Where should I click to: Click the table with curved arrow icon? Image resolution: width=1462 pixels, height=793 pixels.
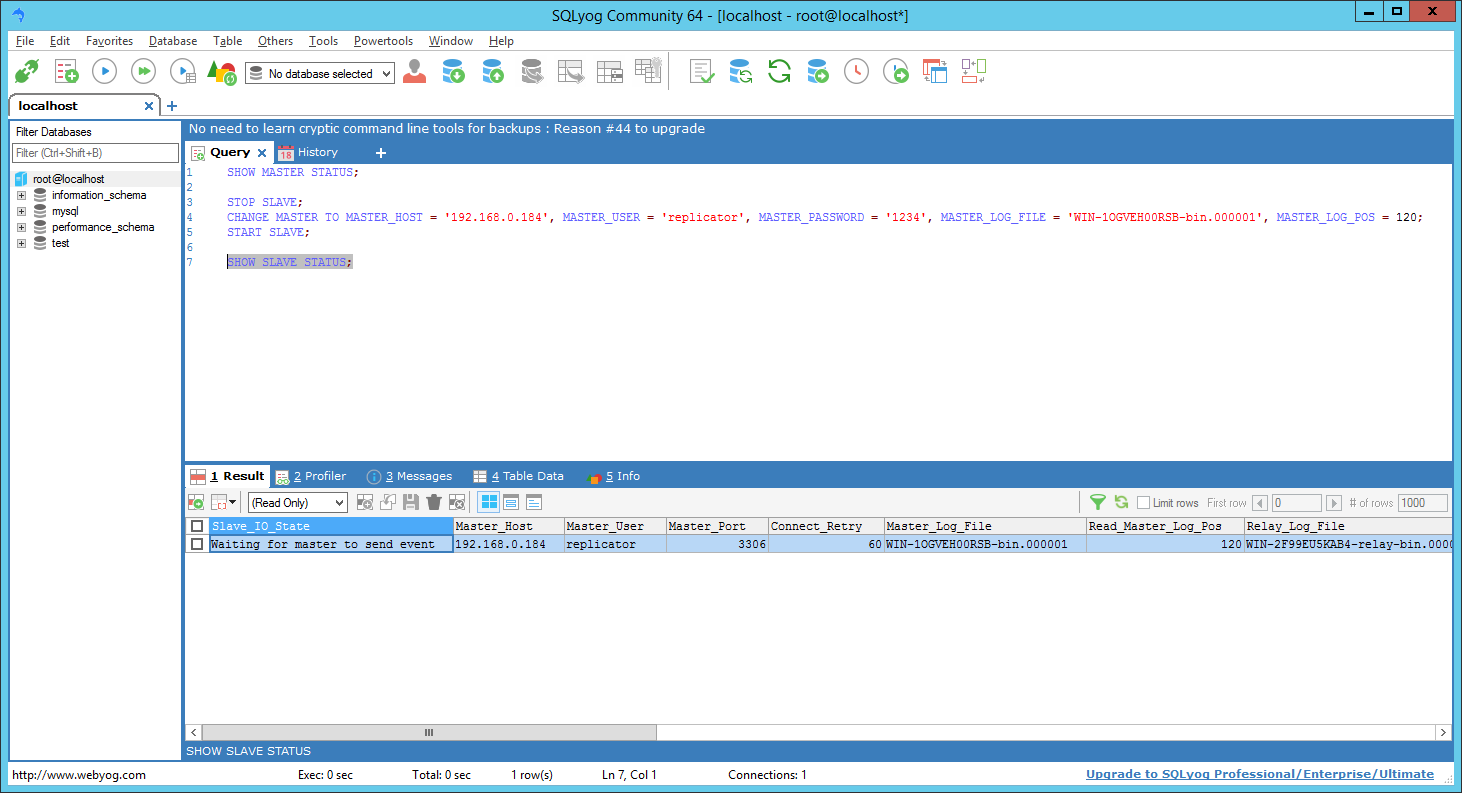(570, 72)
